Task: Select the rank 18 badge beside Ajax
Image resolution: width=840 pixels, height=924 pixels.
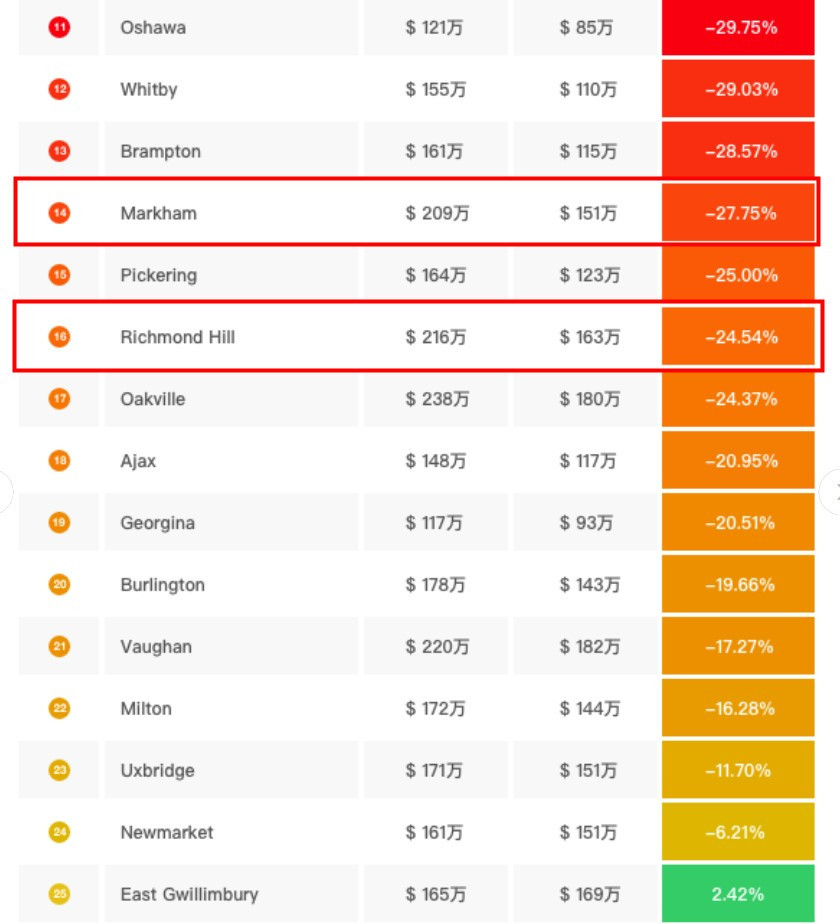Action: tap(59, 461)
